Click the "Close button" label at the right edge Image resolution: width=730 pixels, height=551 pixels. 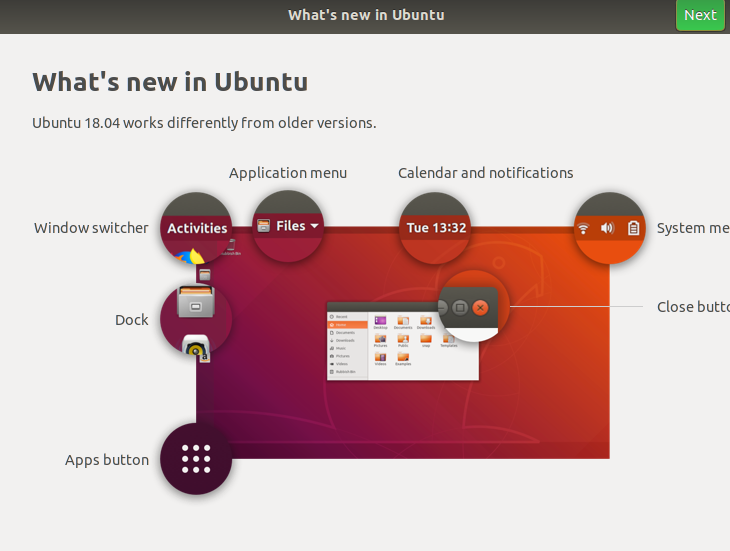click(693, 307)
